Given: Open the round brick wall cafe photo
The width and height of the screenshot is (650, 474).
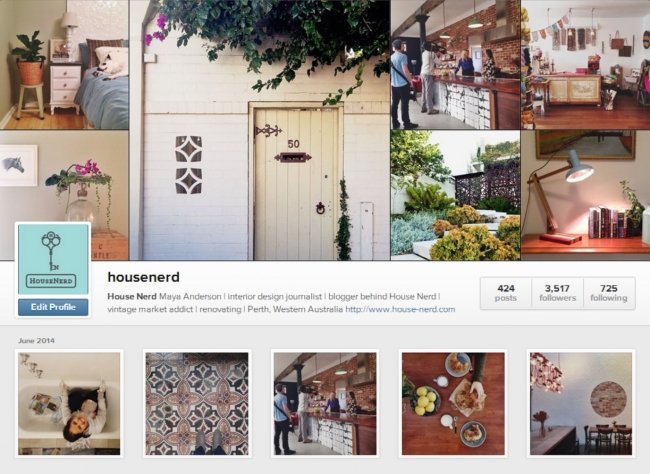Looking at the screenshot, I should point(581,404).
